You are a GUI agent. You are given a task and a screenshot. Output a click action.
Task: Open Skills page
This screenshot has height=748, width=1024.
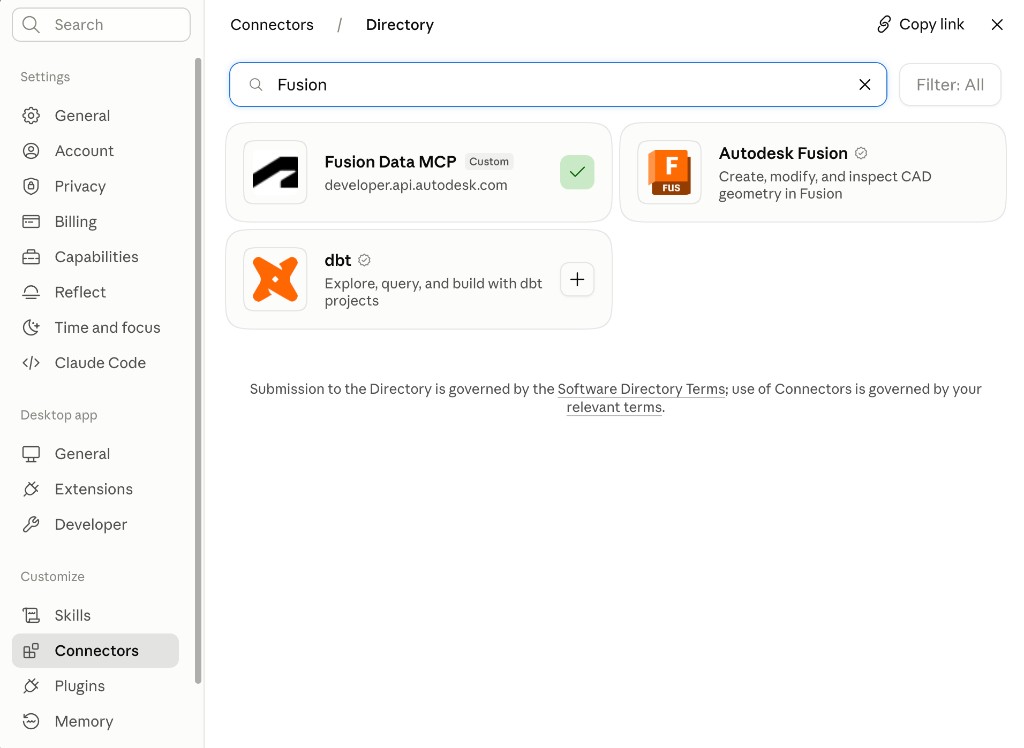[95, 615]
